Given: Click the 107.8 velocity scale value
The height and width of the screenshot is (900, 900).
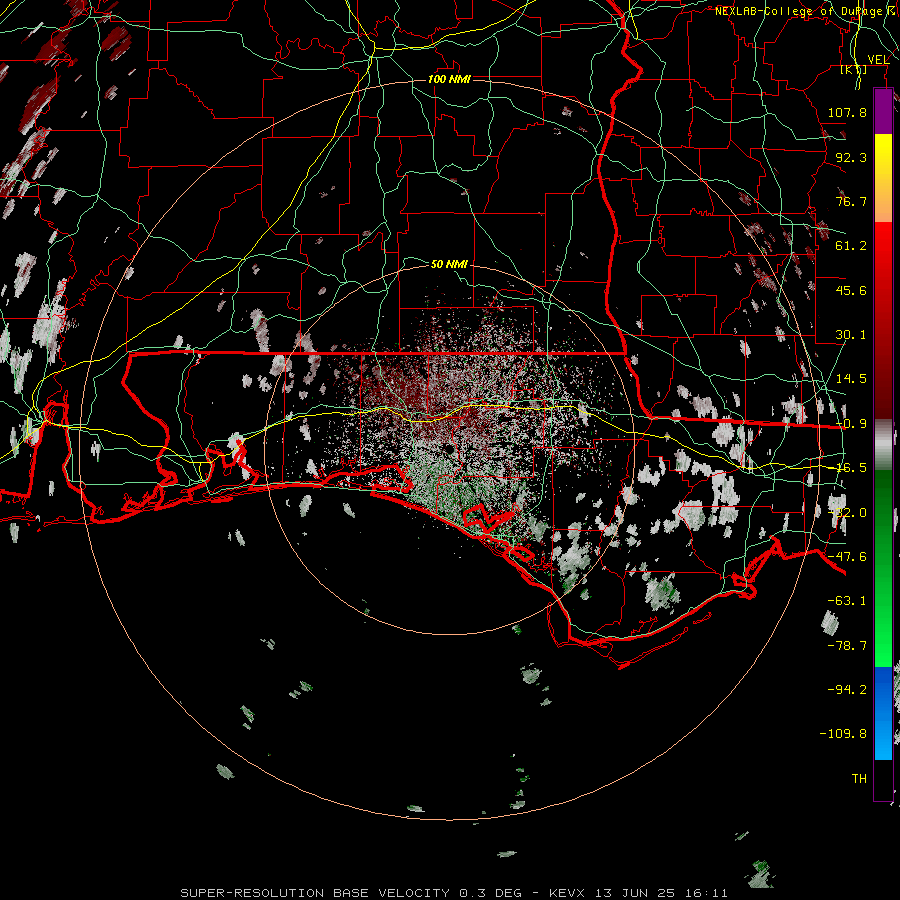Looking at the screenshot, I should click(847, 112).
